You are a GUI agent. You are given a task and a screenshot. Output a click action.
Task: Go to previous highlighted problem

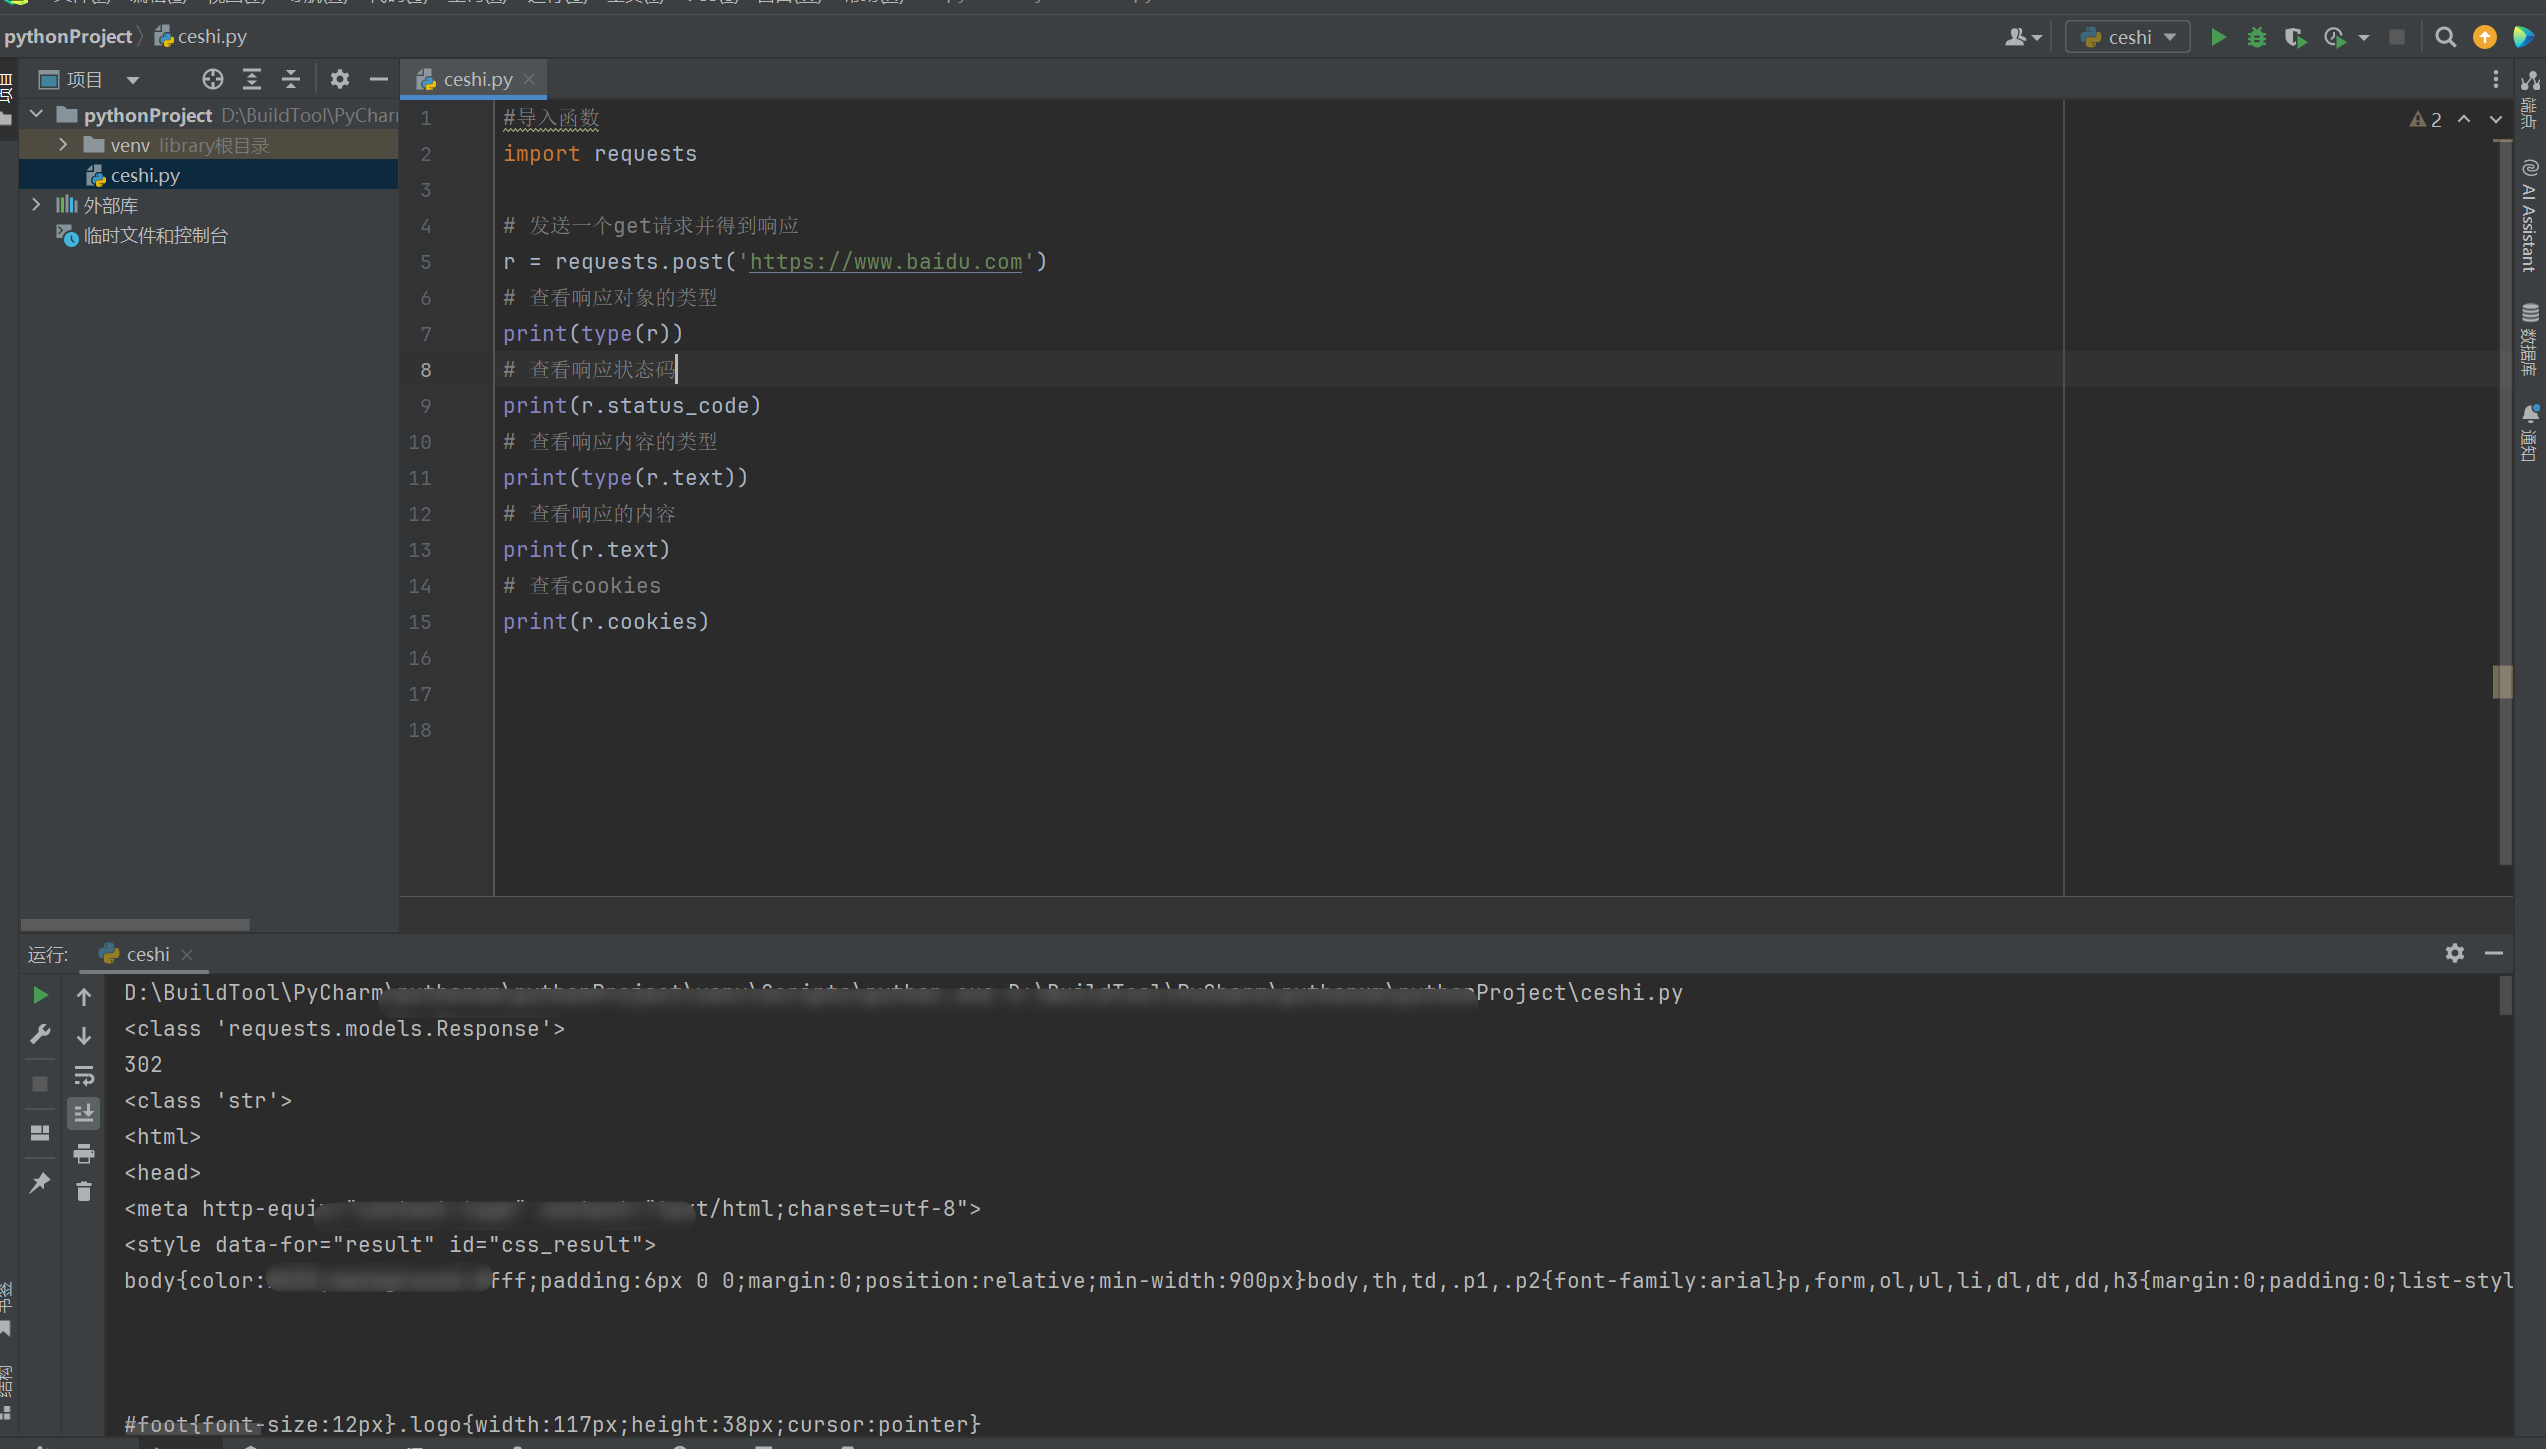2465,119
